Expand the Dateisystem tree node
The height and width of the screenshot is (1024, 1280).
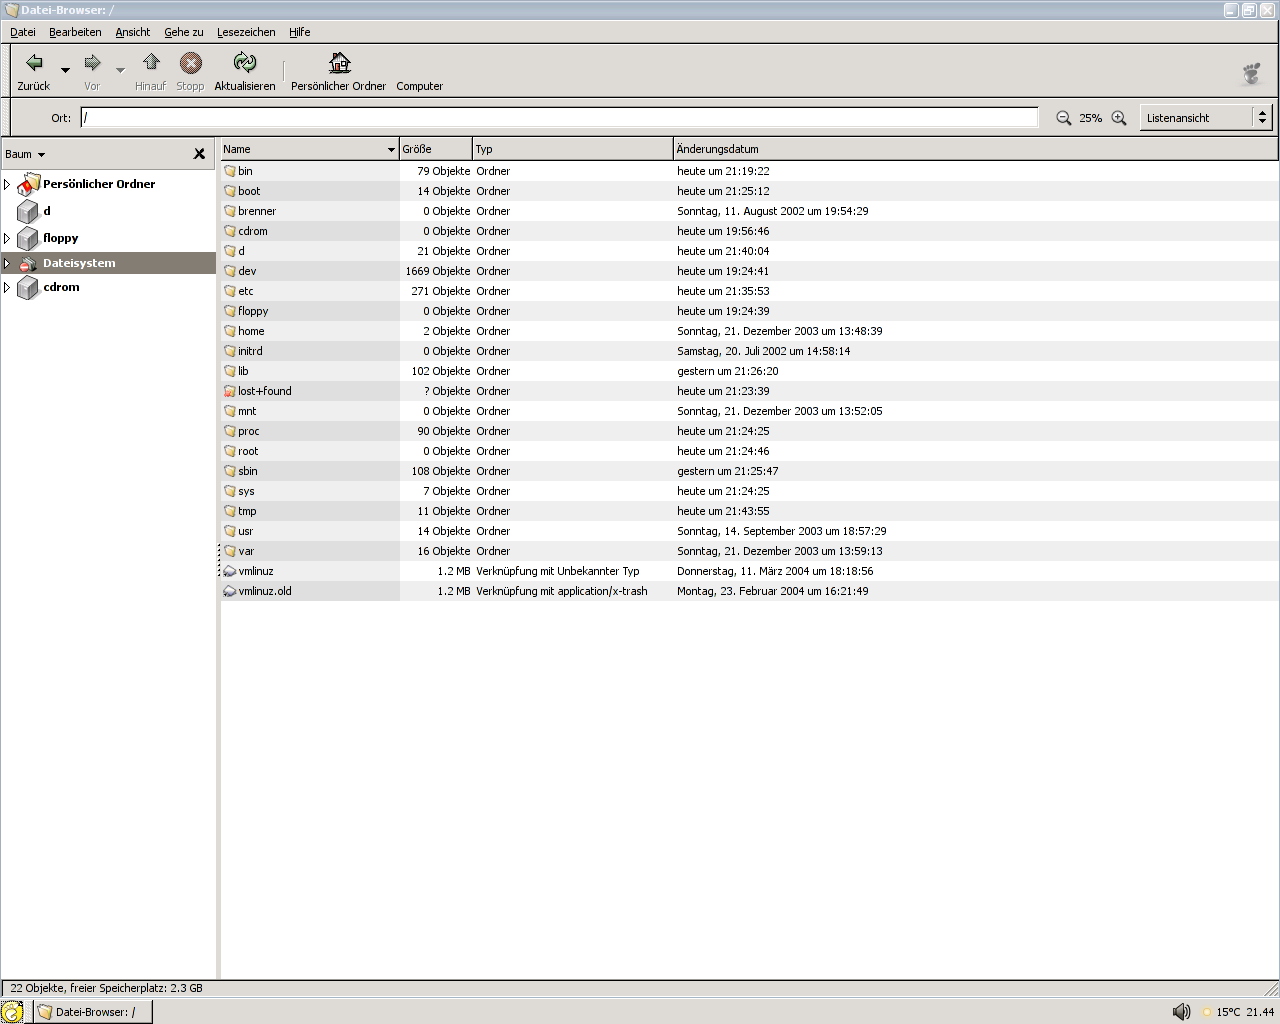pos(7,264)
